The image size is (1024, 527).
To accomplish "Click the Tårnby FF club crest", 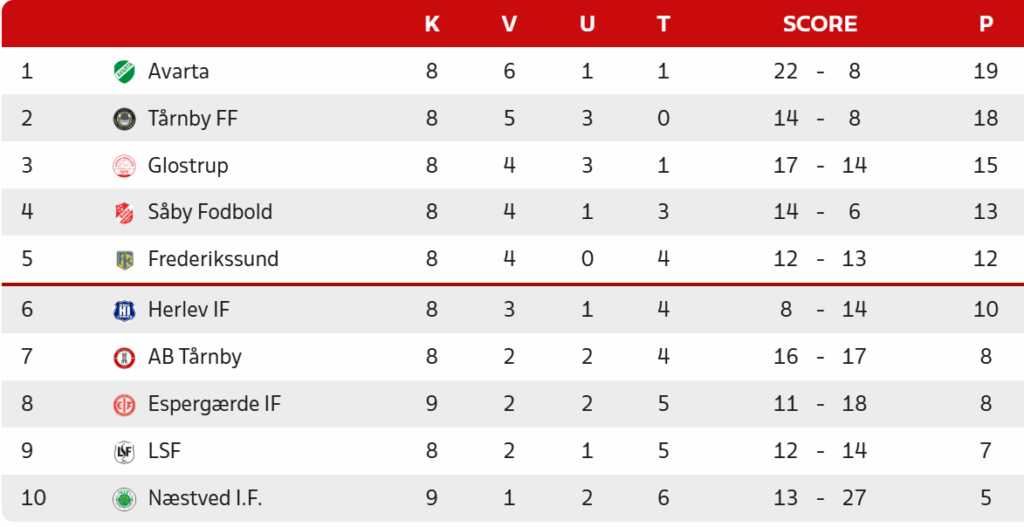I will point(124,119).
